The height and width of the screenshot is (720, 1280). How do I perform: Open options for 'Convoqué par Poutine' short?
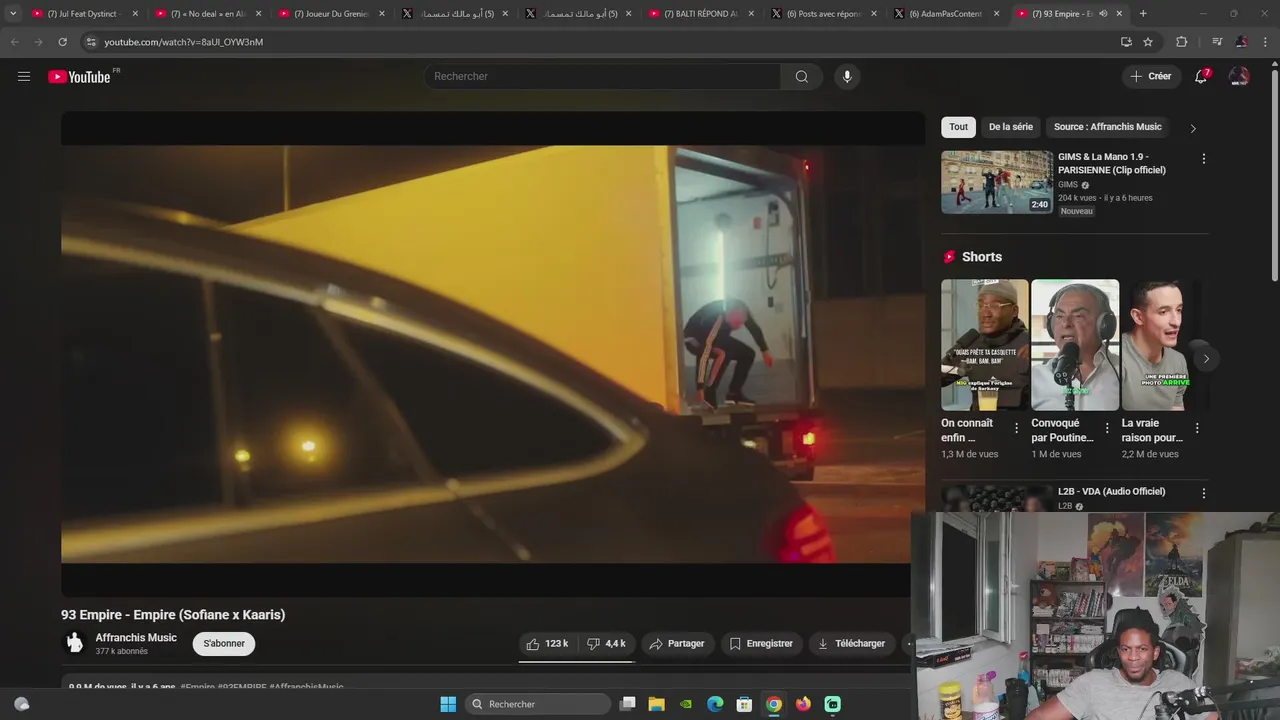(x=1107, y=428)
